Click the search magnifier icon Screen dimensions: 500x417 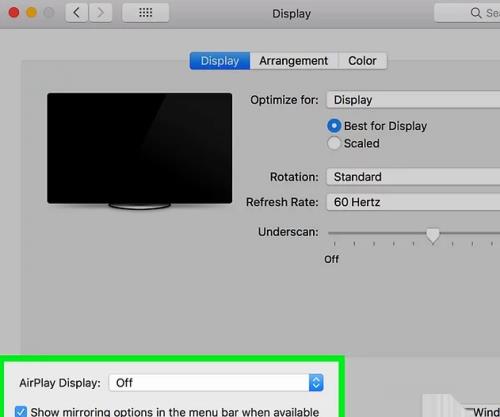point(476,13)
